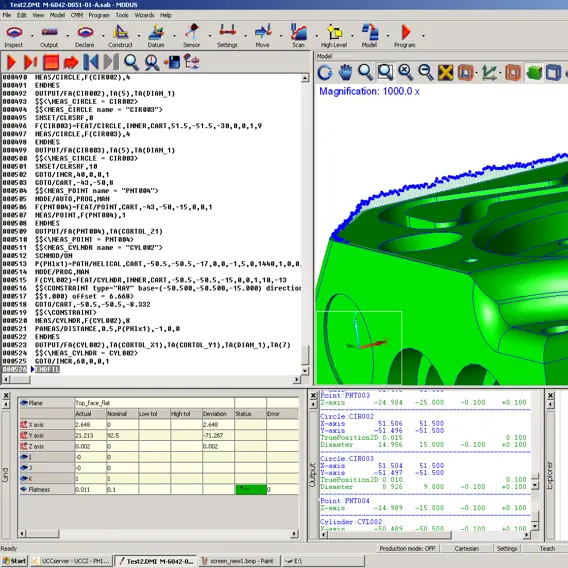Click the orange view cube icon
This screenshot has height=568, width=568.
point(466,72)
